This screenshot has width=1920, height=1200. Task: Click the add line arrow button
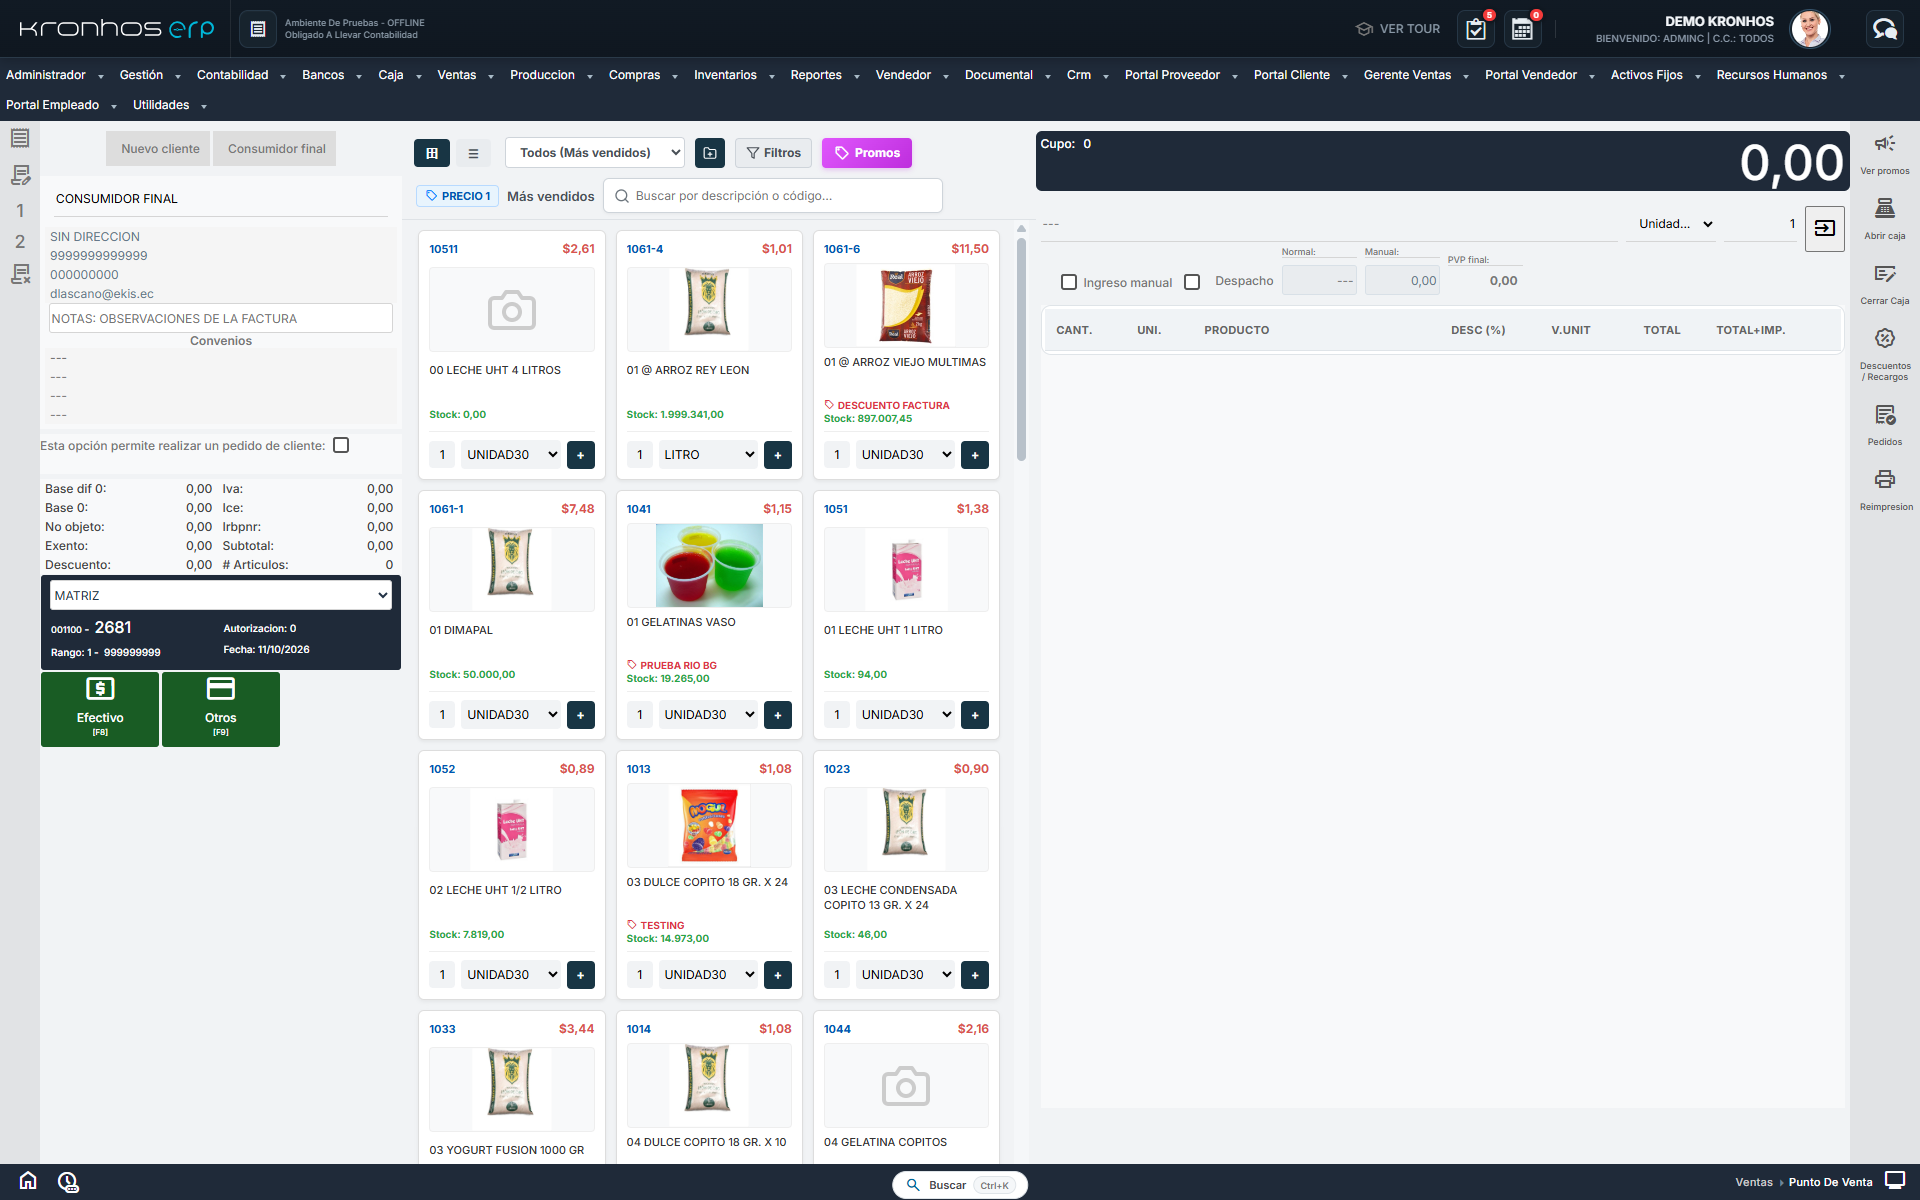(1824, 228)
